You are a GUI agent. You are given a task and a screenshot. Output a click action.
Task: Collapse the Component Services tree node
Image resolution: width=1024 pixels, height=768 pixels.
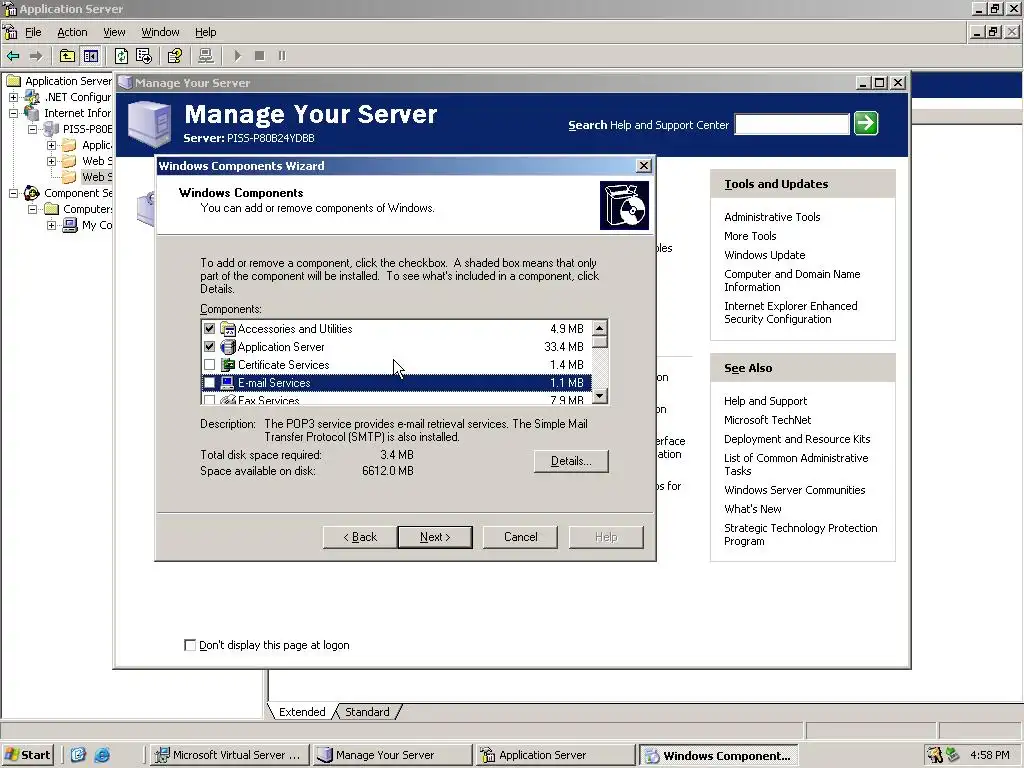[x=13, y=193]
